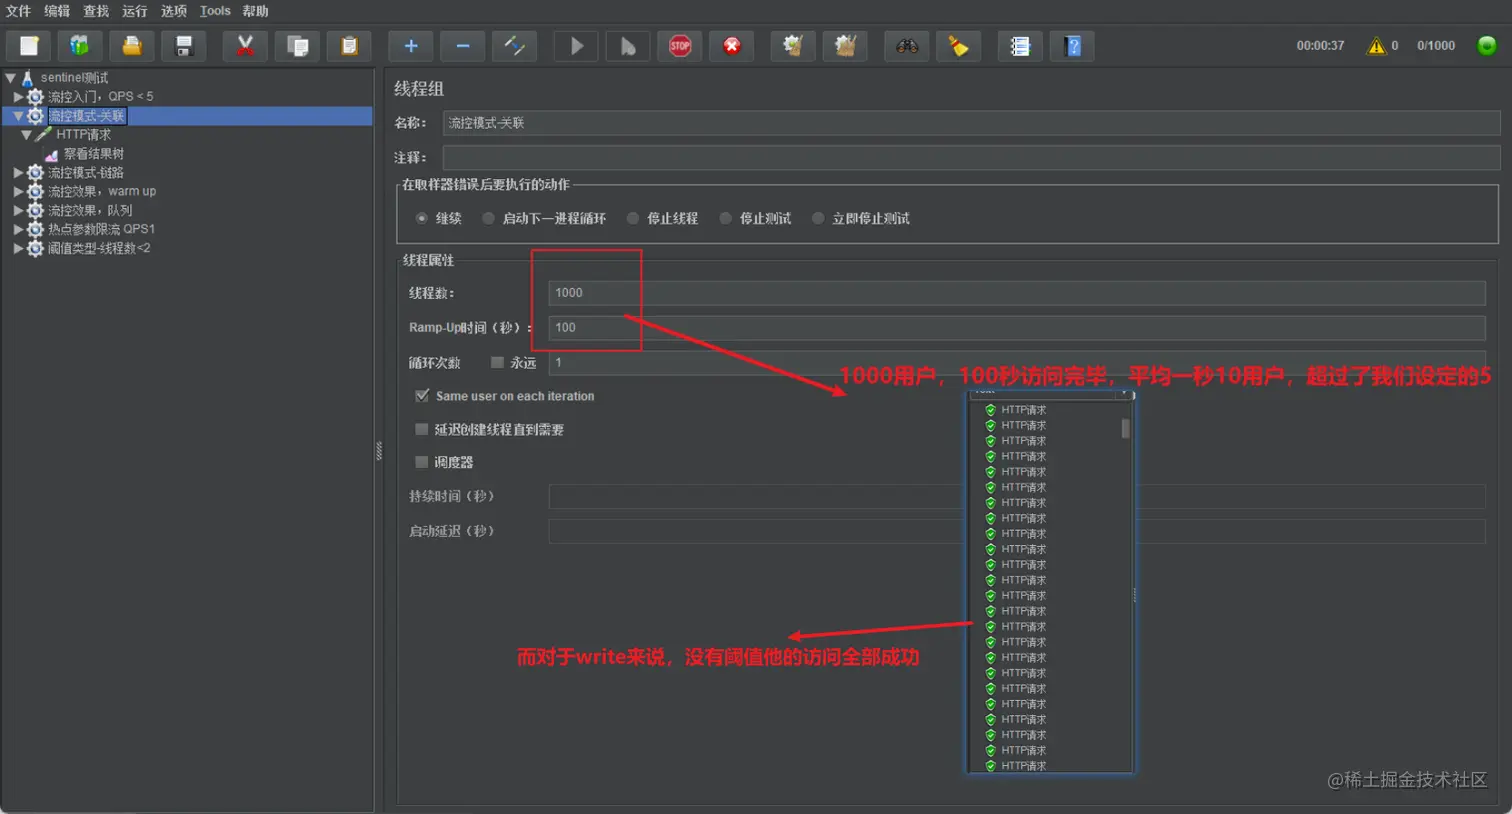Paste with the clipboard toolbar icon
1512x814 pixels.
point(349,46)
